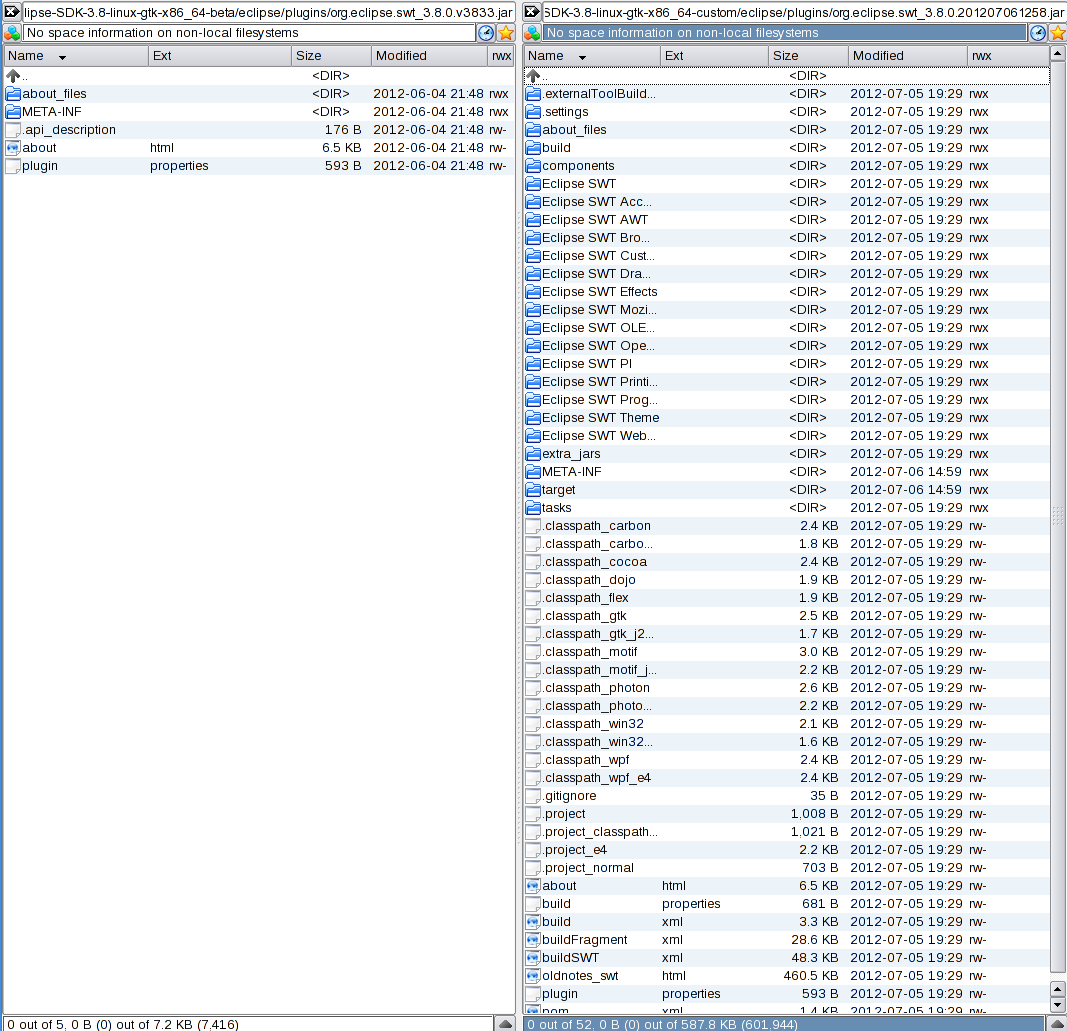The height and width of the screenshot is (1031, 1067).
Task: Click right pane space information bar
Action: click(785, 33)
